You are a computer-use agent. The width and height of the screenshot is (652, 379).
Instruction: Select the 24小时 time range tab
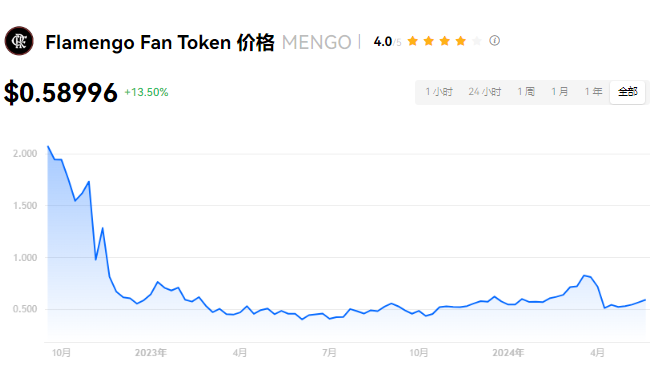pos(485,92)
